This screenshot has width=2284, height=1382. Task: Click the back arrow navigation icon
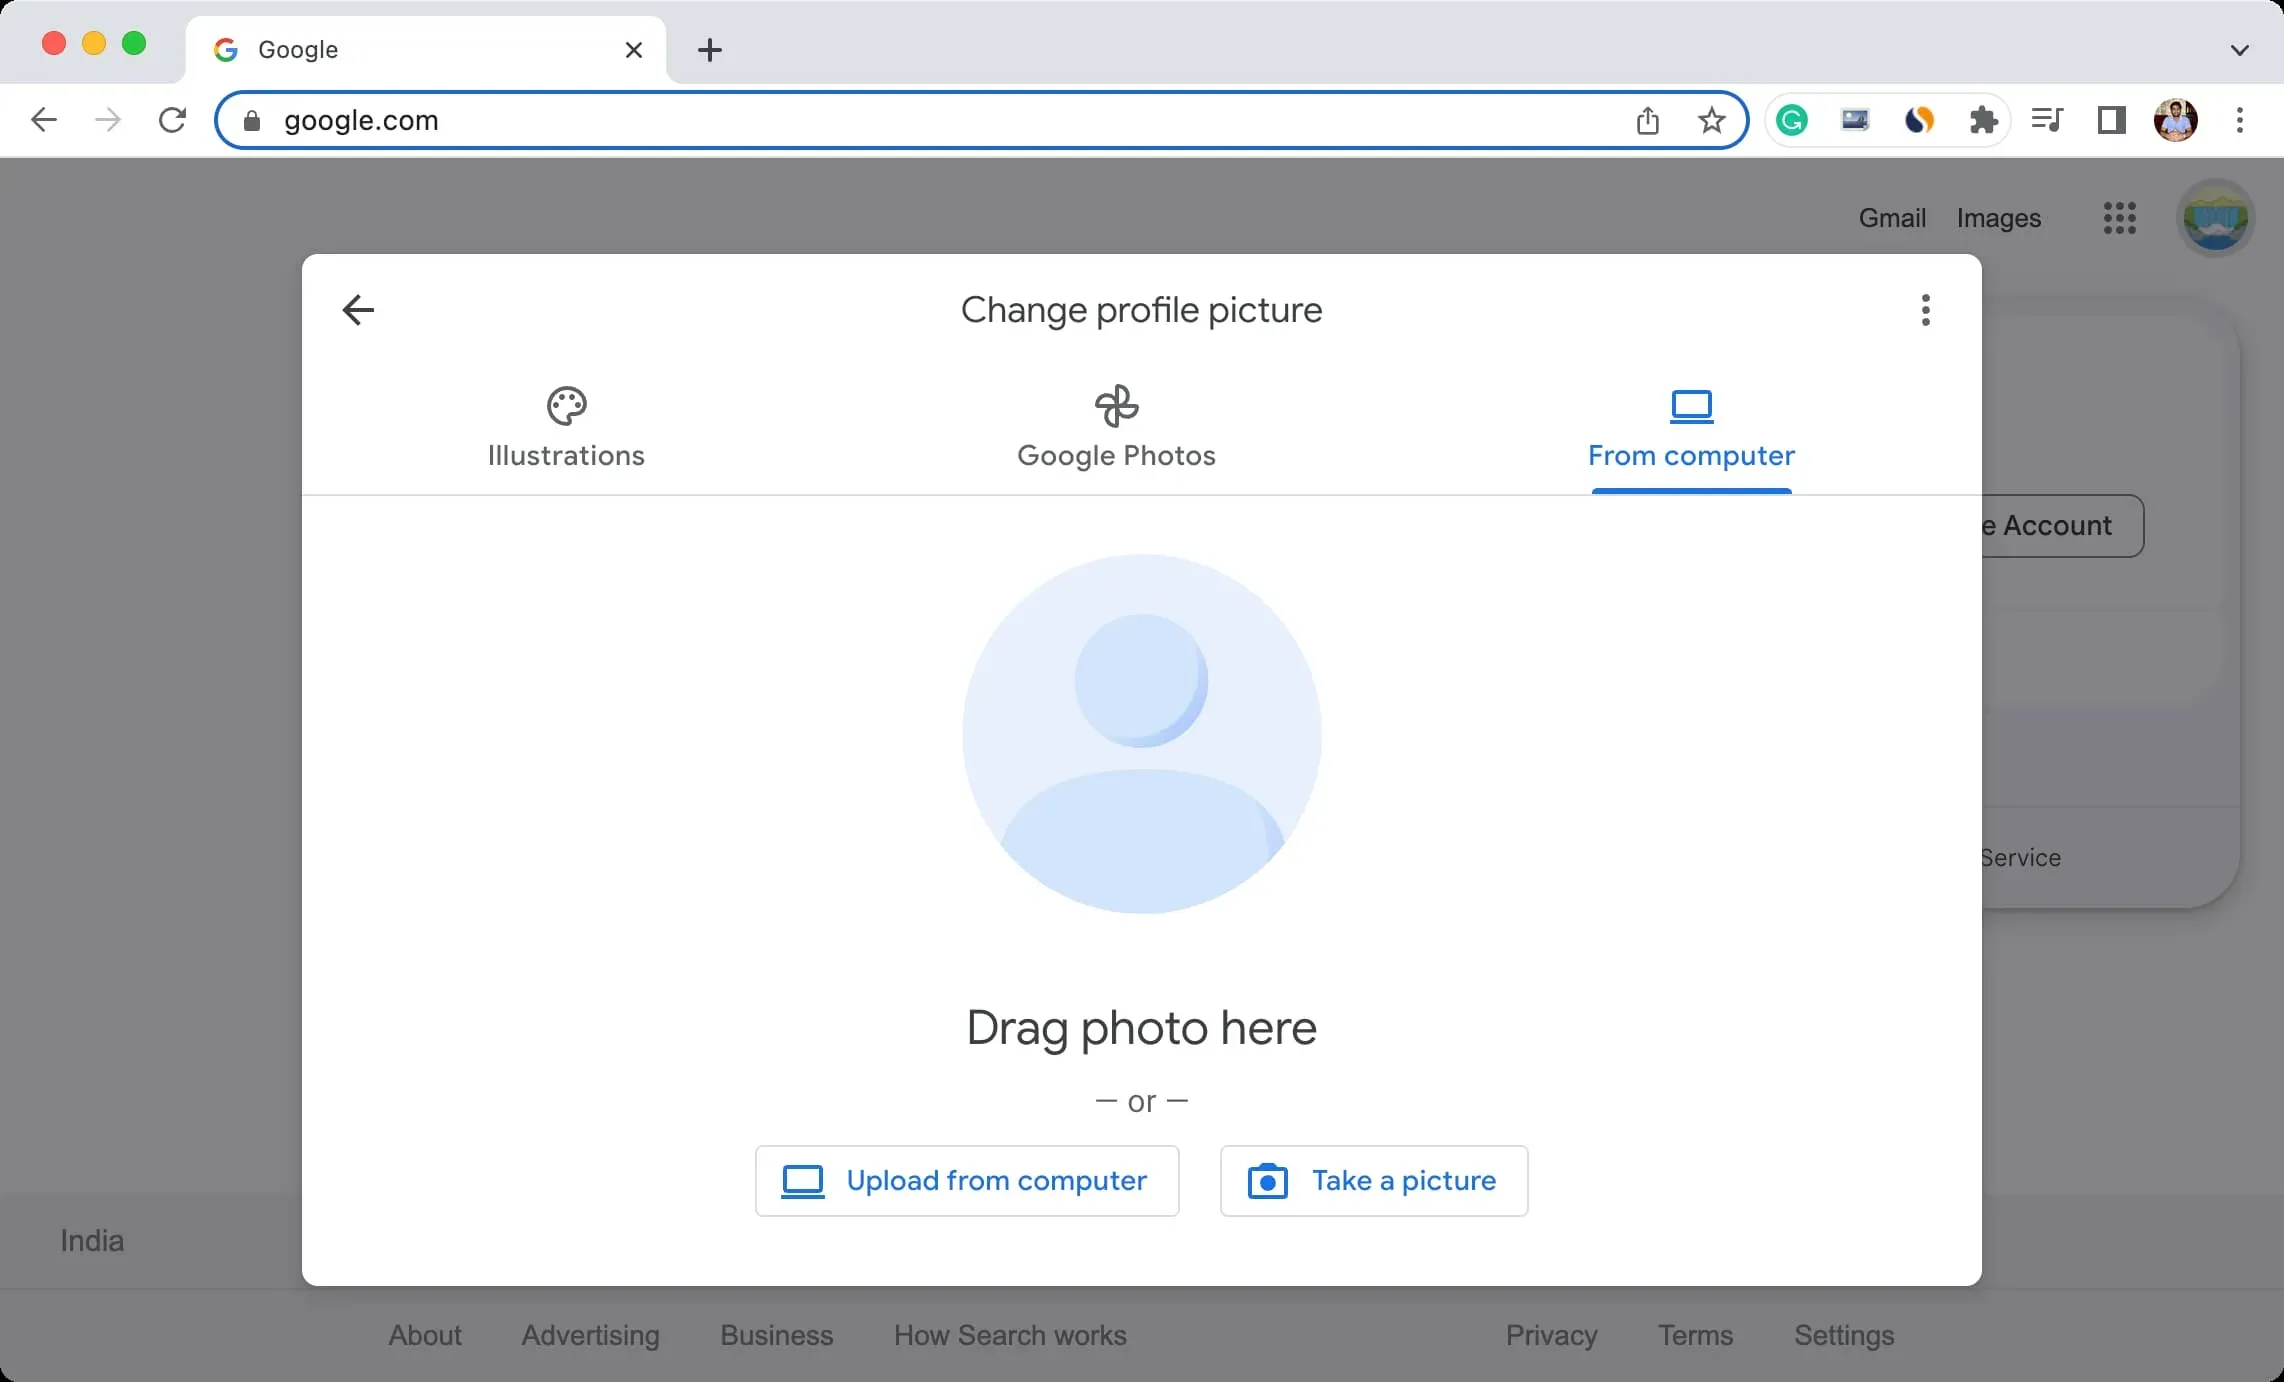(x=357, y=308)
